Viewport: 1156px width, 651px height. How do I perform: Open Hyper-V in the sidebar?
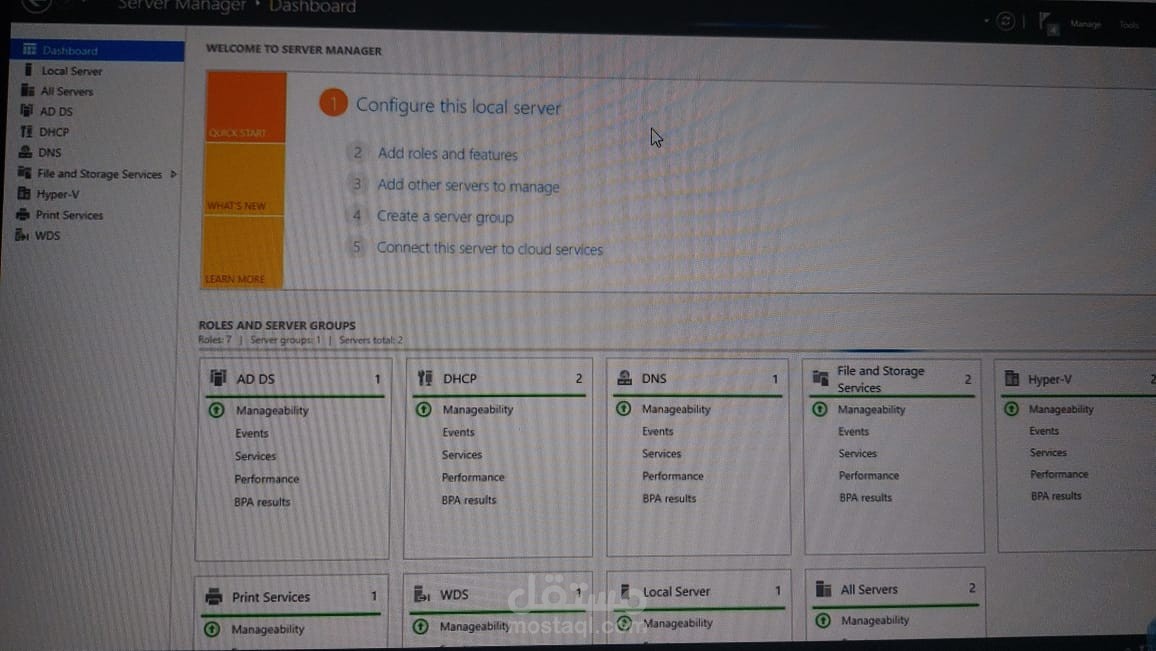point(58,195)
